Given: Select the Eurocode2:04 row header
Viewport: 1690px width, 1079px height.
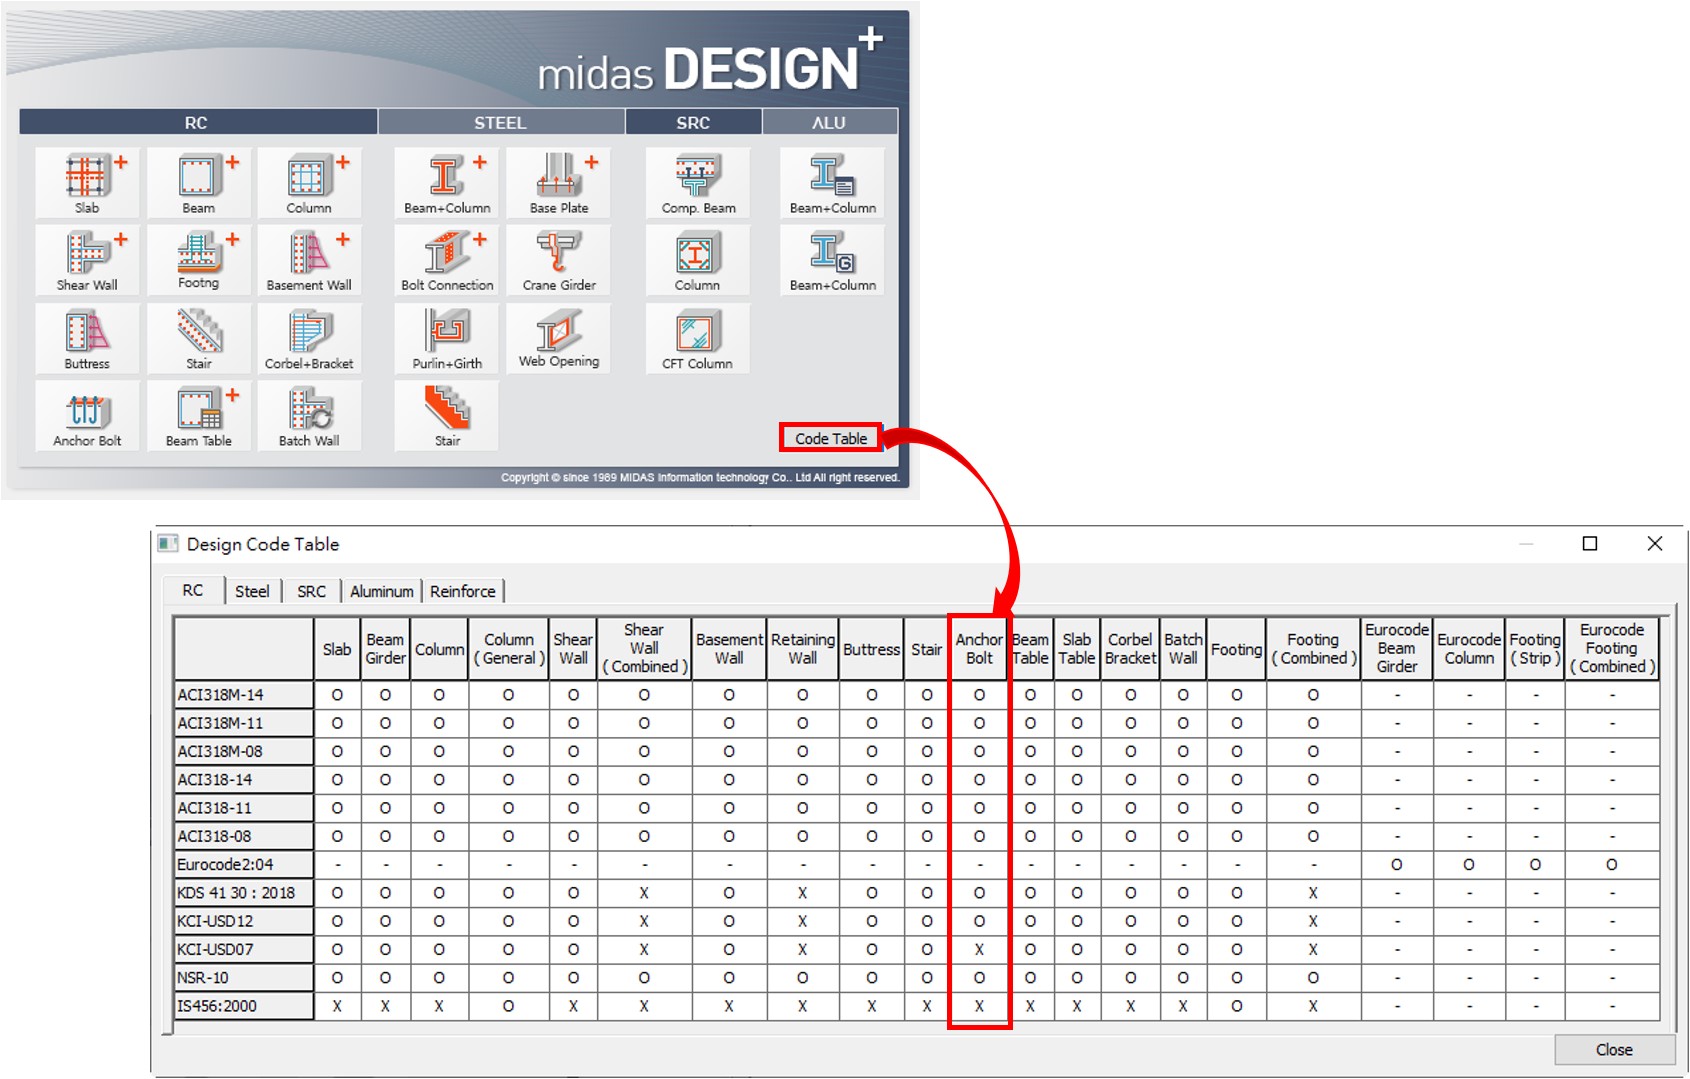Looking at the screenshot, I should pos(244,864).
